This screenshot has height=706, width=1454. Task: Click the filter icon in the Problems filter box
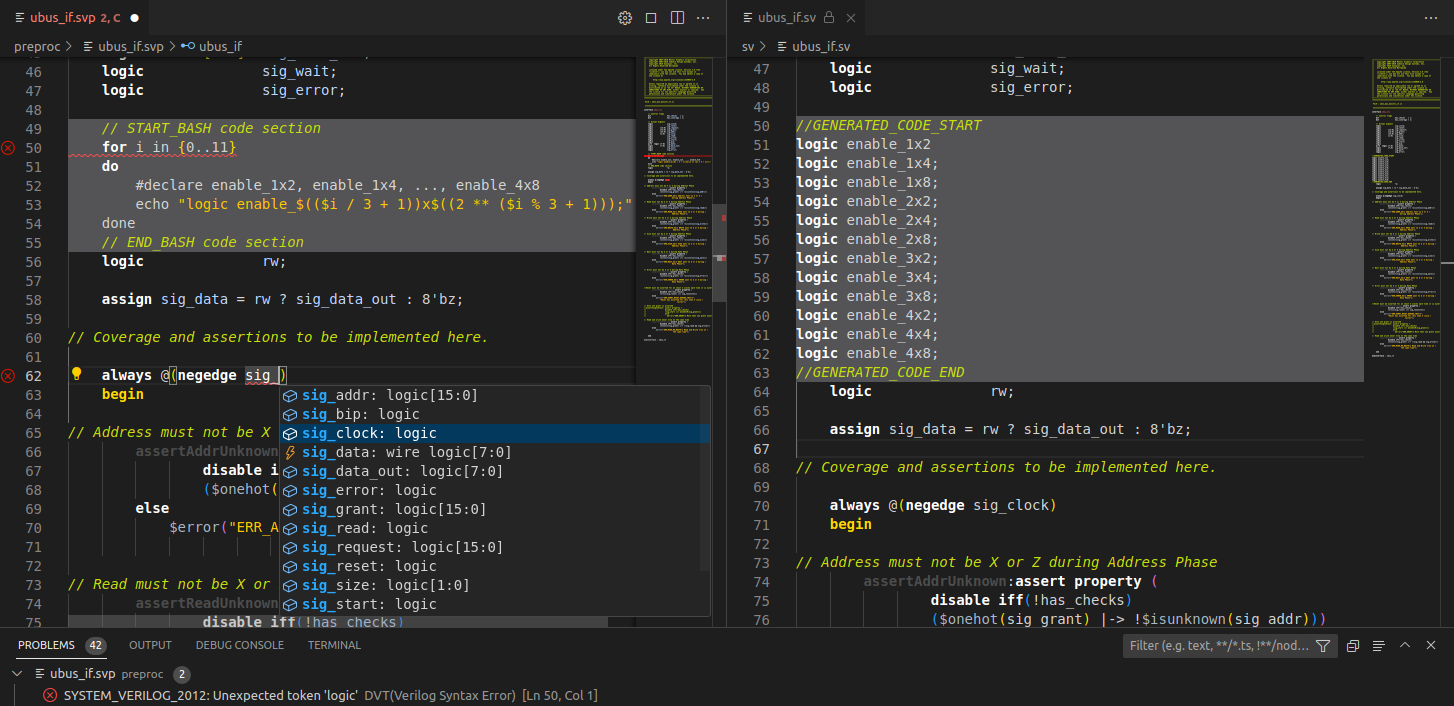coord(1321,645)
